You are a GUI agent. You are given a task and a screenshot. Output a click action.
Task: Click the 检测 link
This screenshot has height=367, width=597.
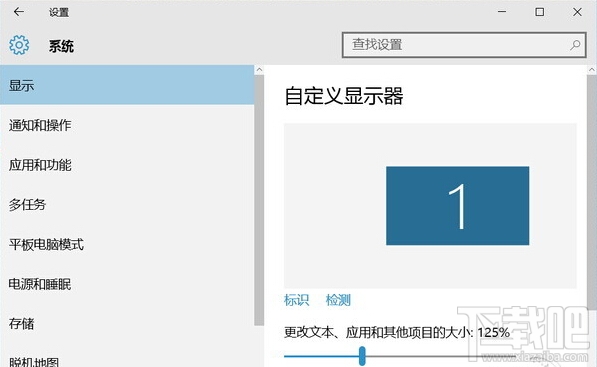[x=338, y=300]
